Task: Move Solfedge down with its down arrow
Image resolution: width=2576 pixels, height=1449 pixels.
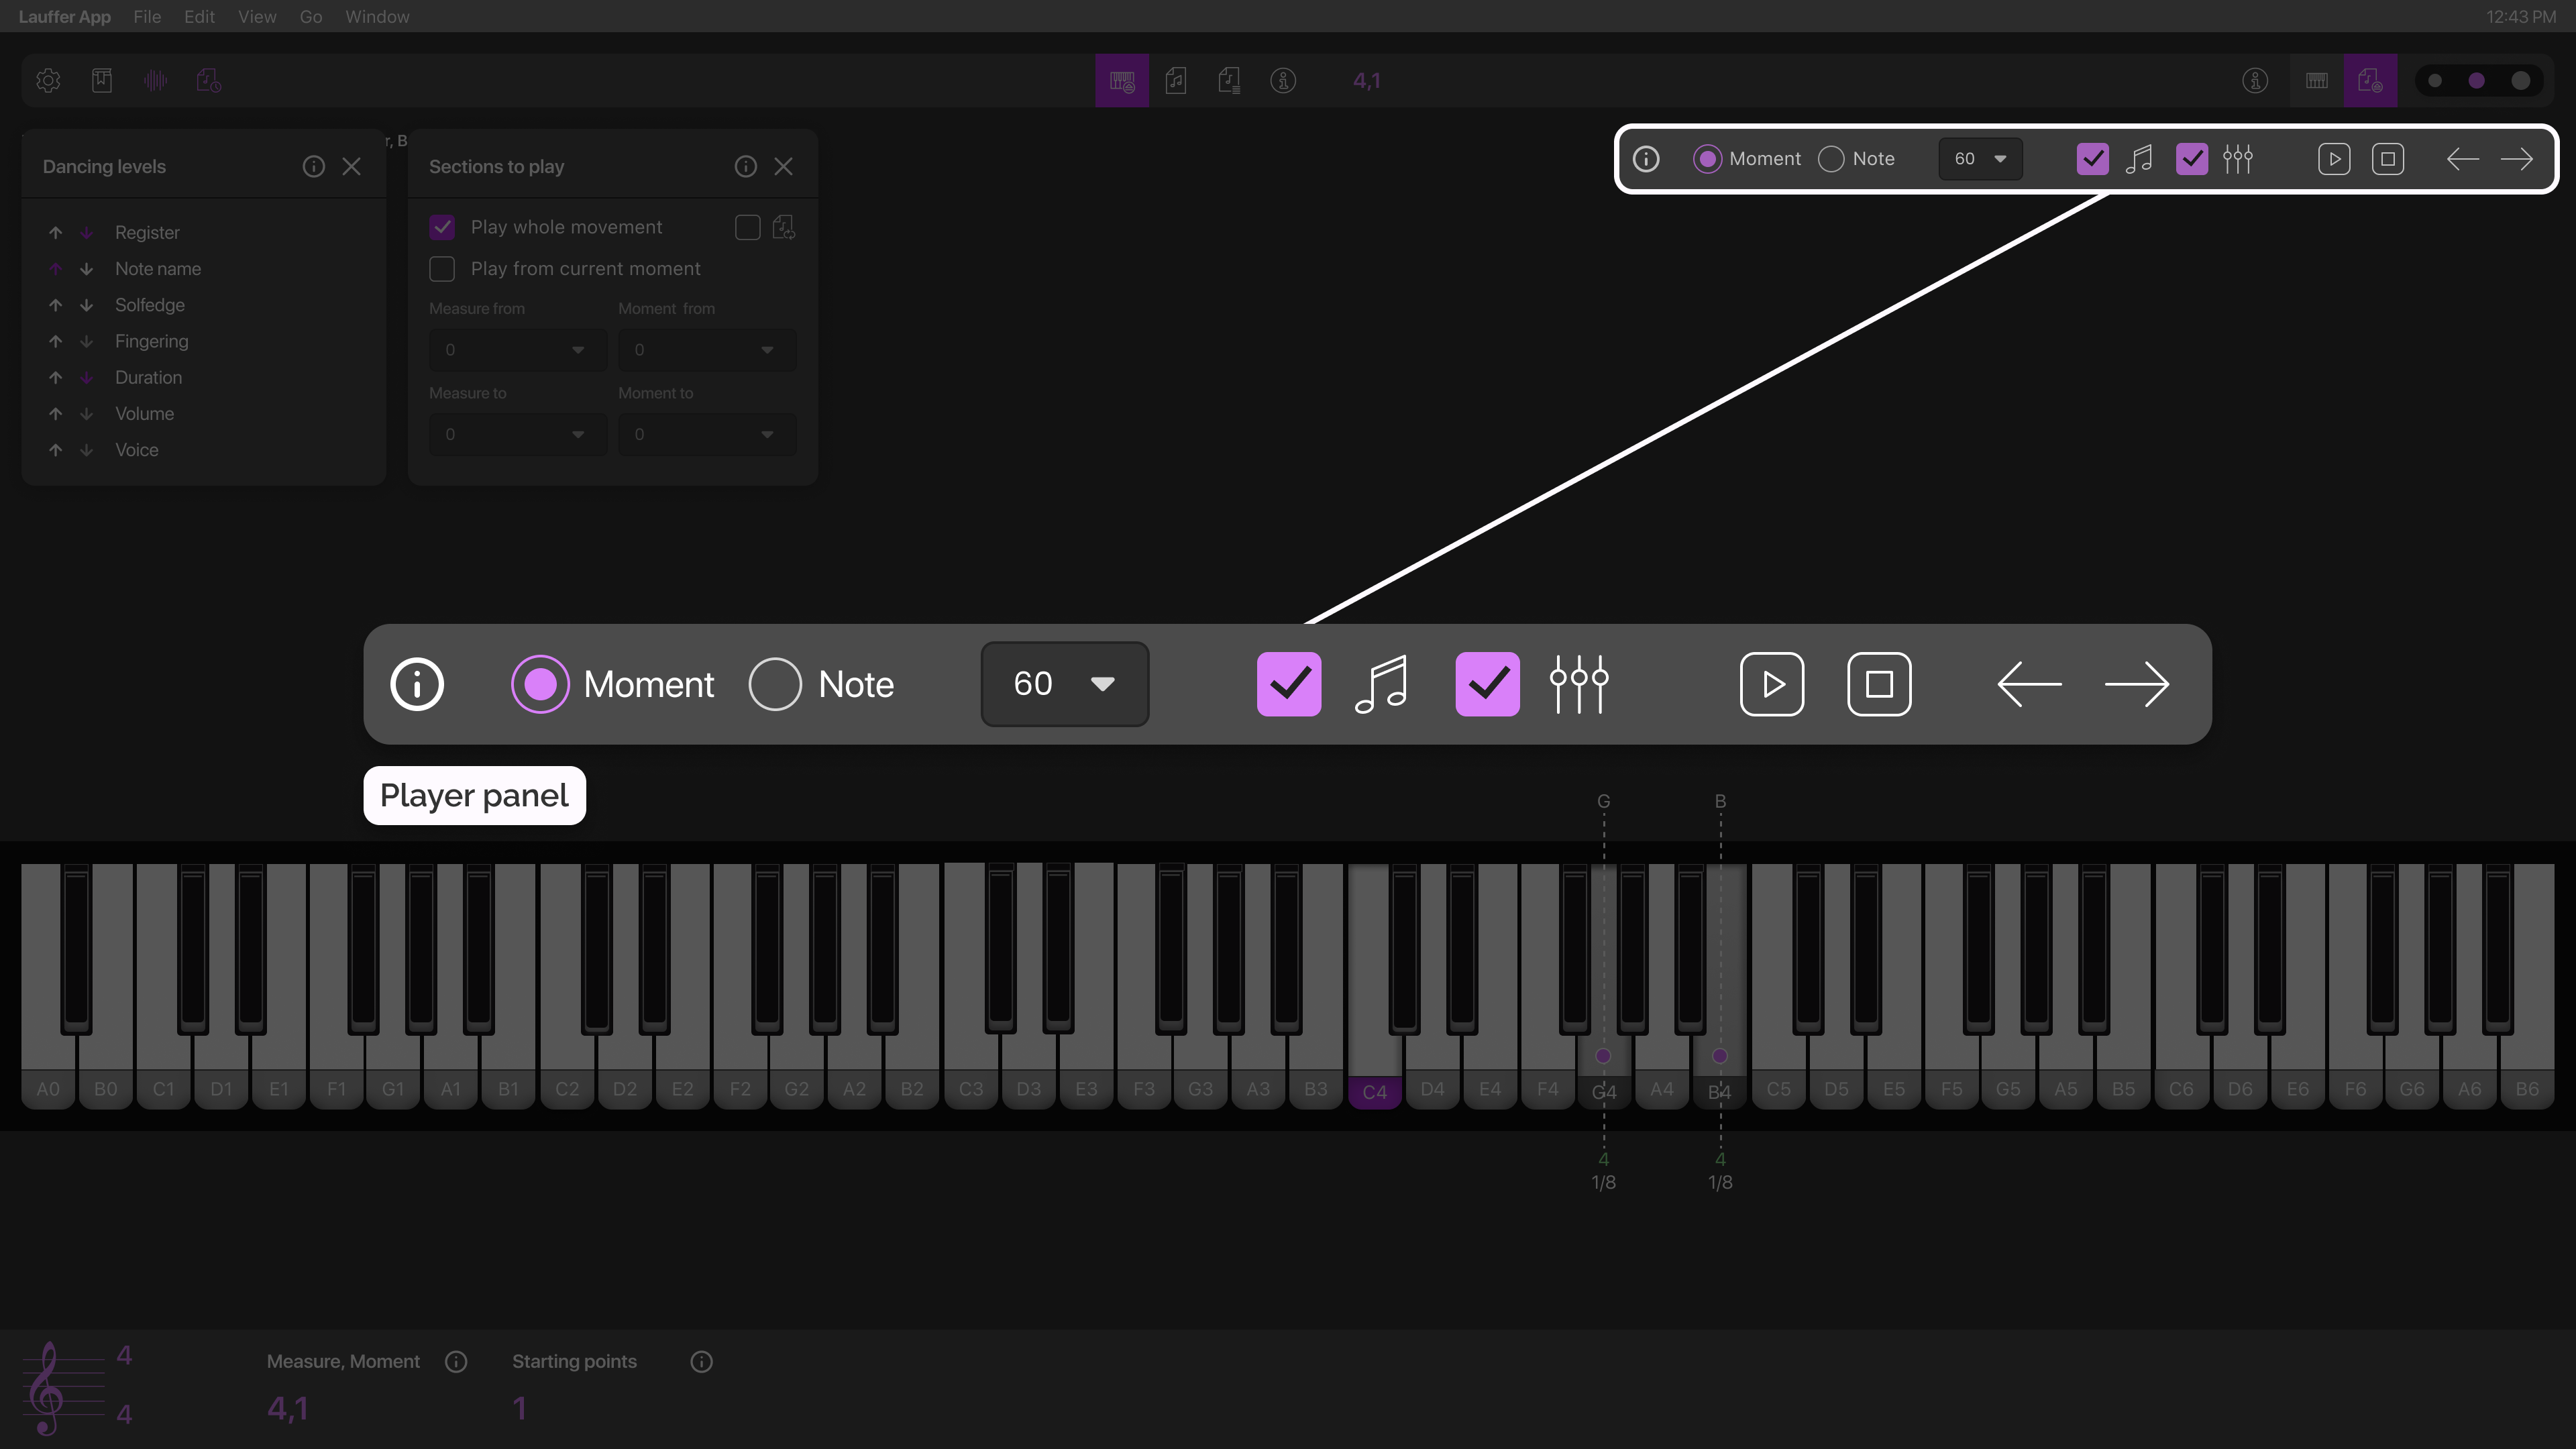Action: 87,305
